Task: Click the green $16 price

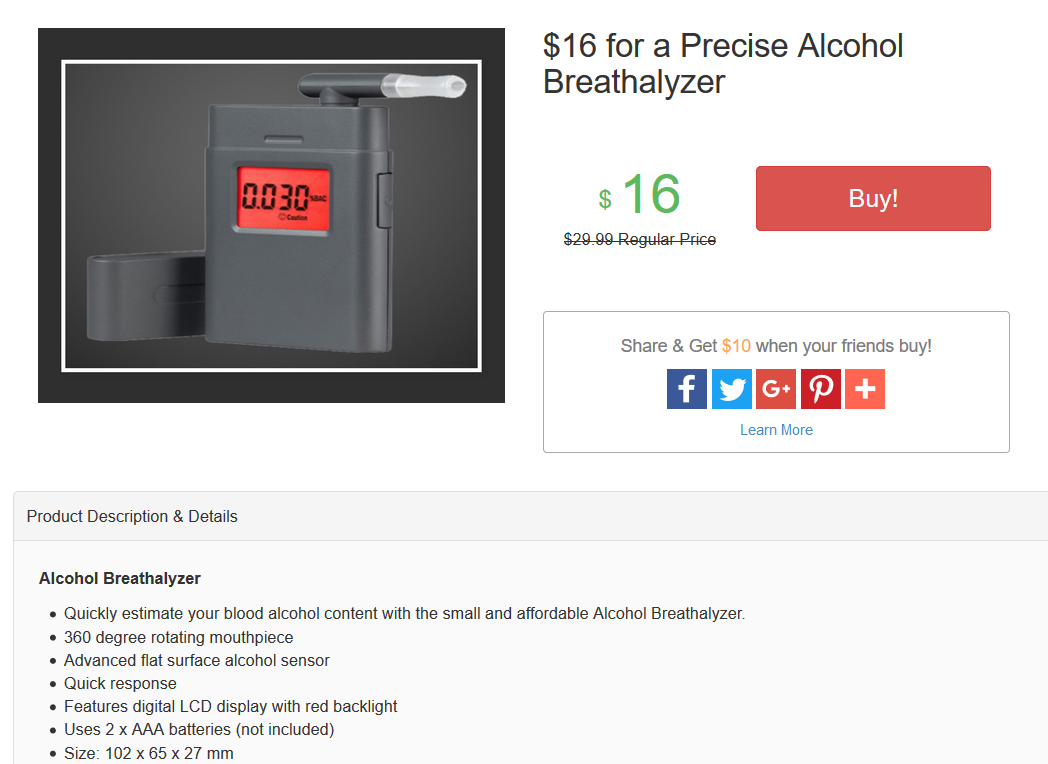Action: (641, 195)
